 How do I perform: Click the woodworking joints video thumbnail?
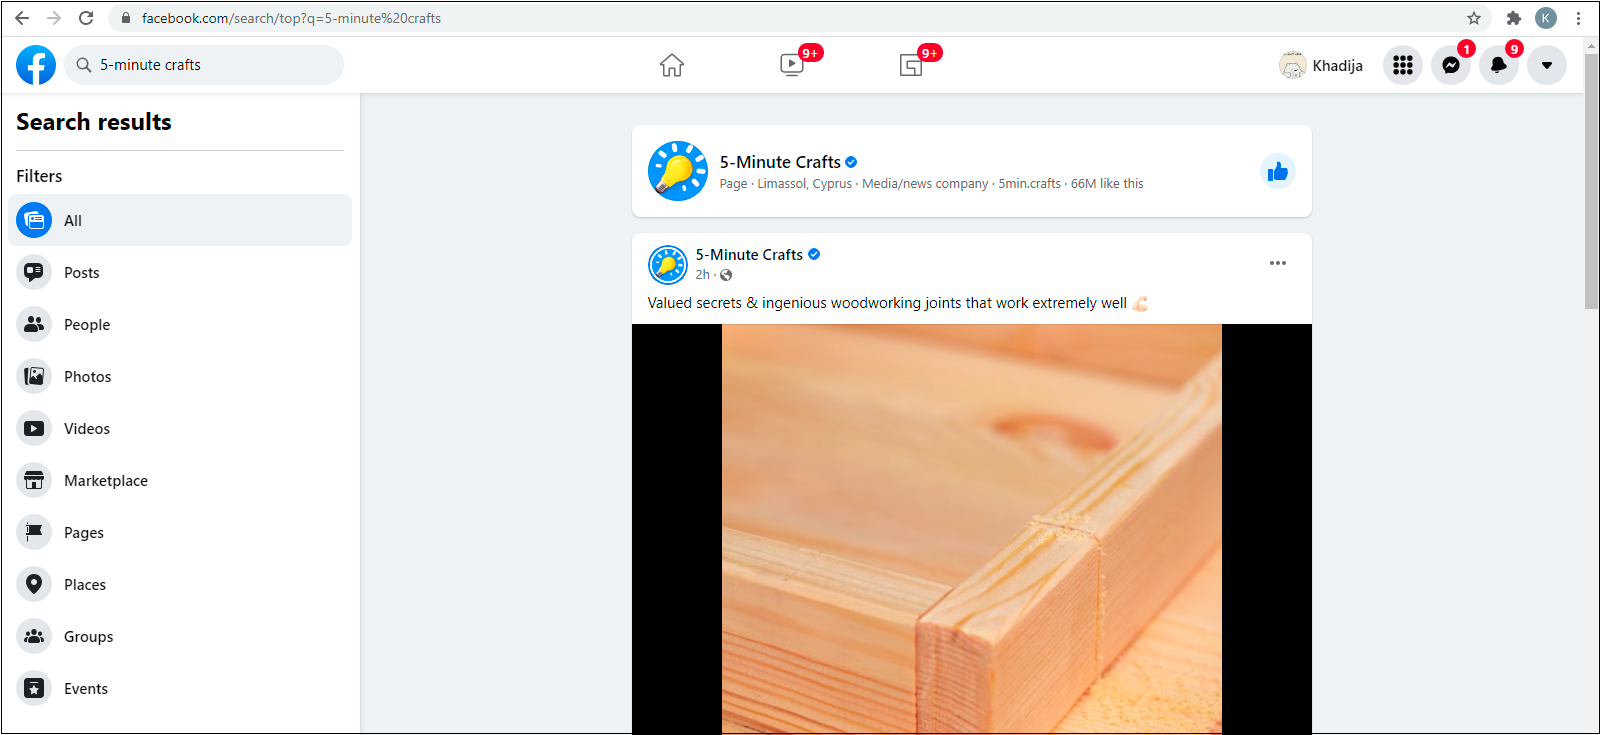pos(972,529)
